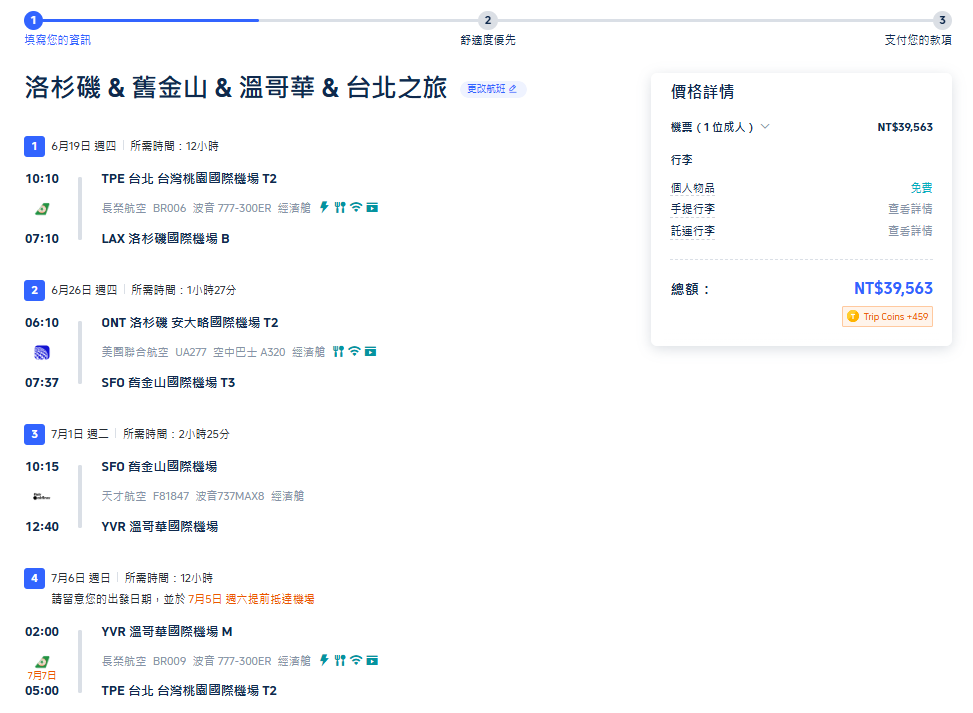The height and width of the screenshot is (713, 973).
Task: Click the power outlet icon on BR006
Action: coord(324,207)
